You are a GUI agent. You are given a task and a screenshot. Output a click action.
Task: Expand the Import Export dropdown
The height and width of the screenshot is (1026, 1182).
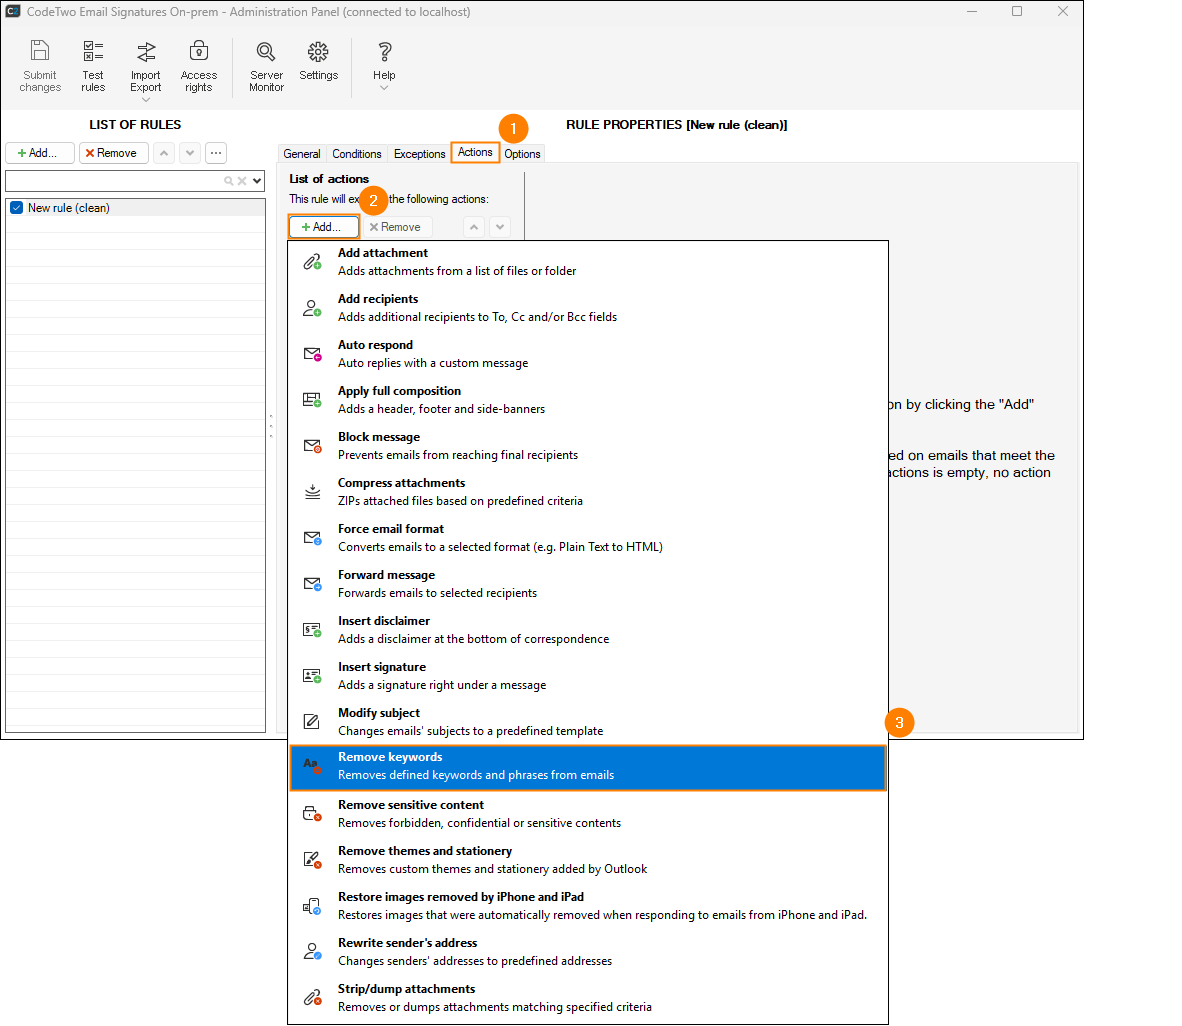146,99
